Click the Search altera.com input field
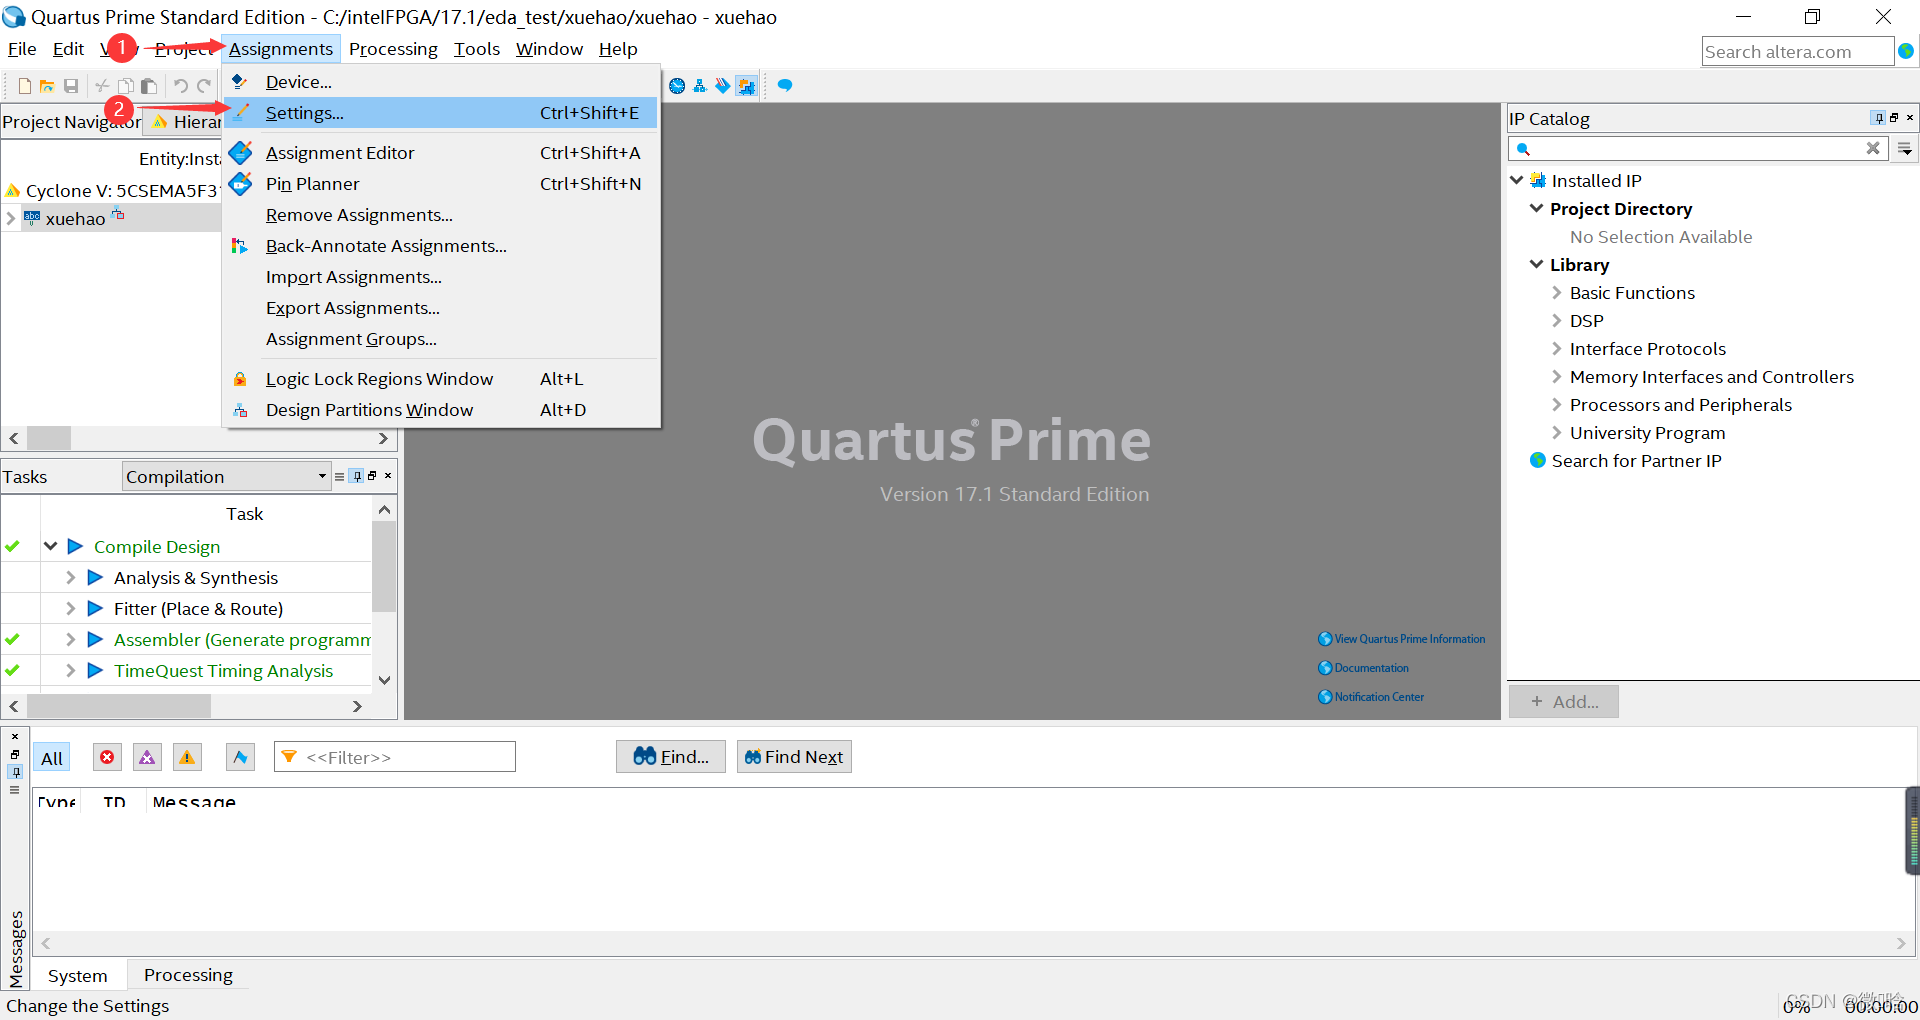 1797,51
